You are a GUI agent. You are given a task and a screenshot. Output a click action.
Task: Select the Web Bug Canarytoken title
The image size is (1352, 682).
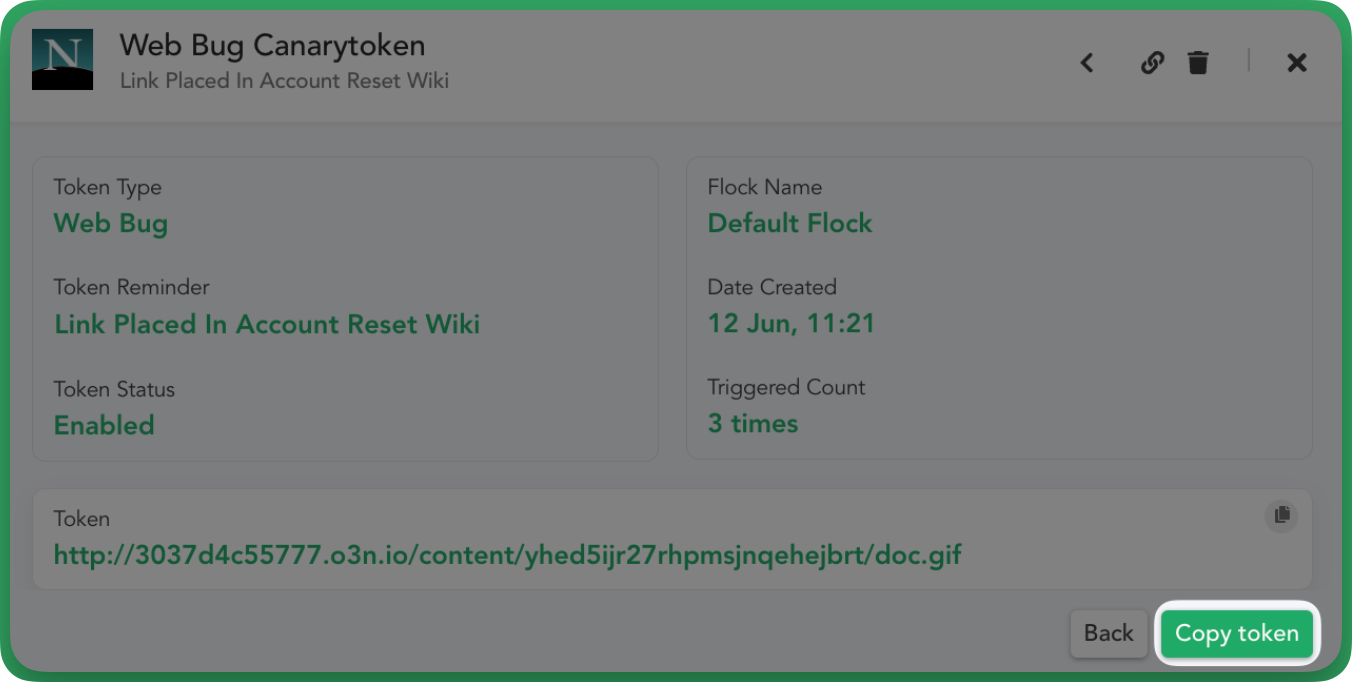pos(272,45)
